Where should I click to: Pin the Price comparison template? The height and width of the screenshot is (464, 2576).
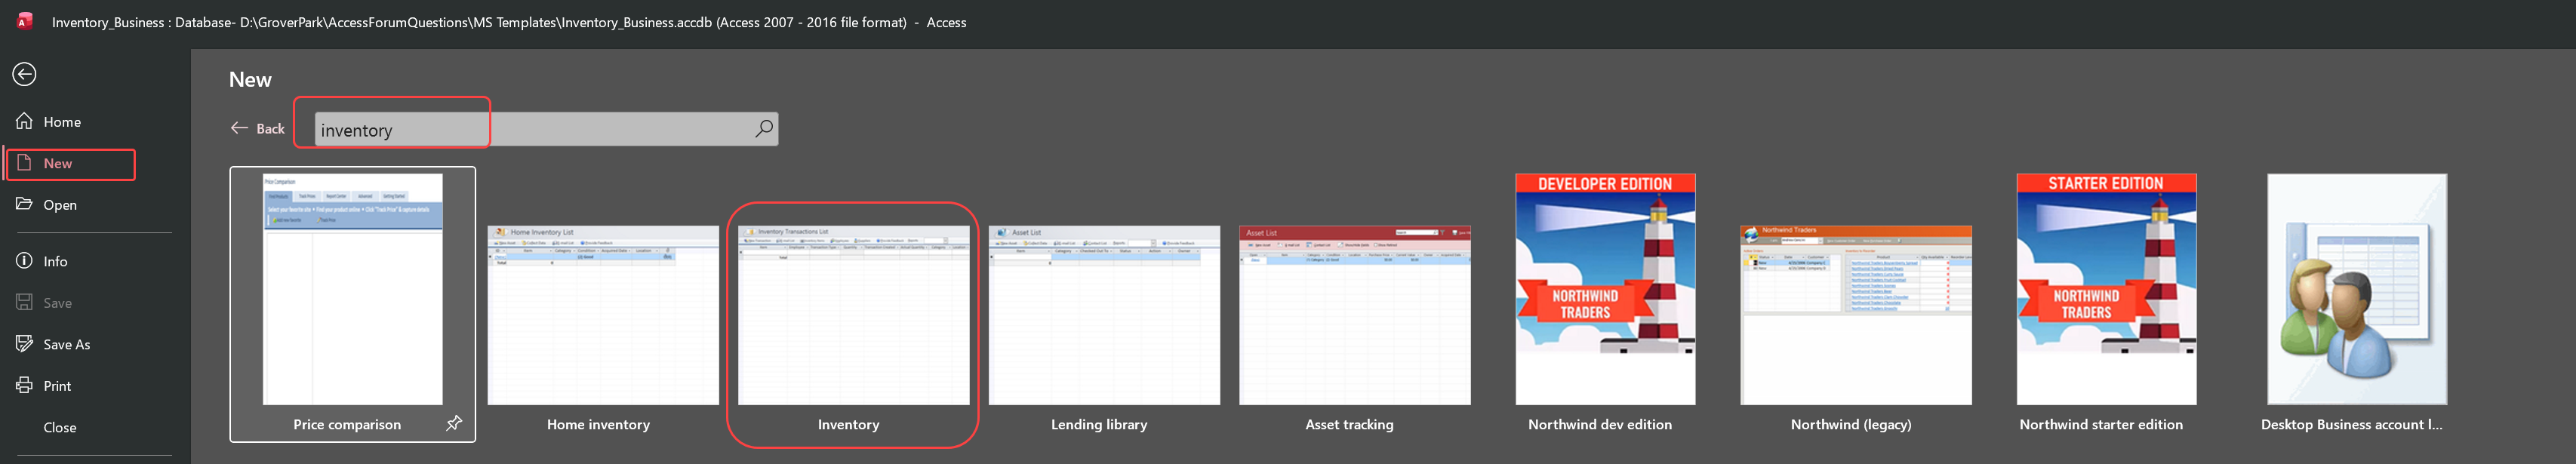[x=454, y=424]
